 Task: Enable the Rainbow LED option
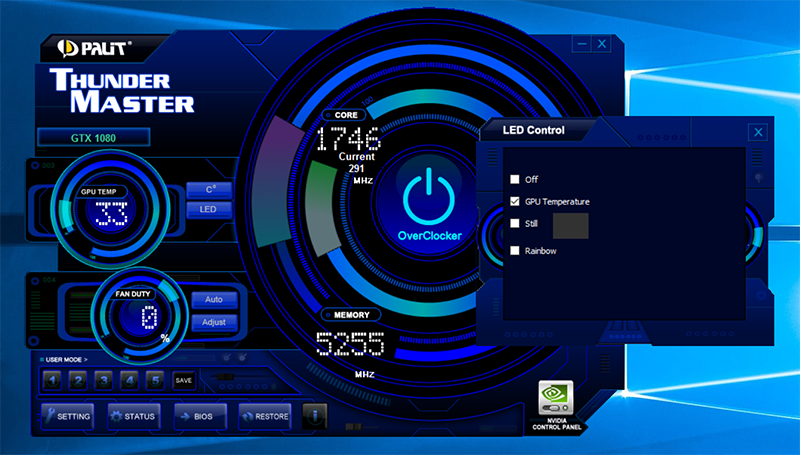click(515, 250)
